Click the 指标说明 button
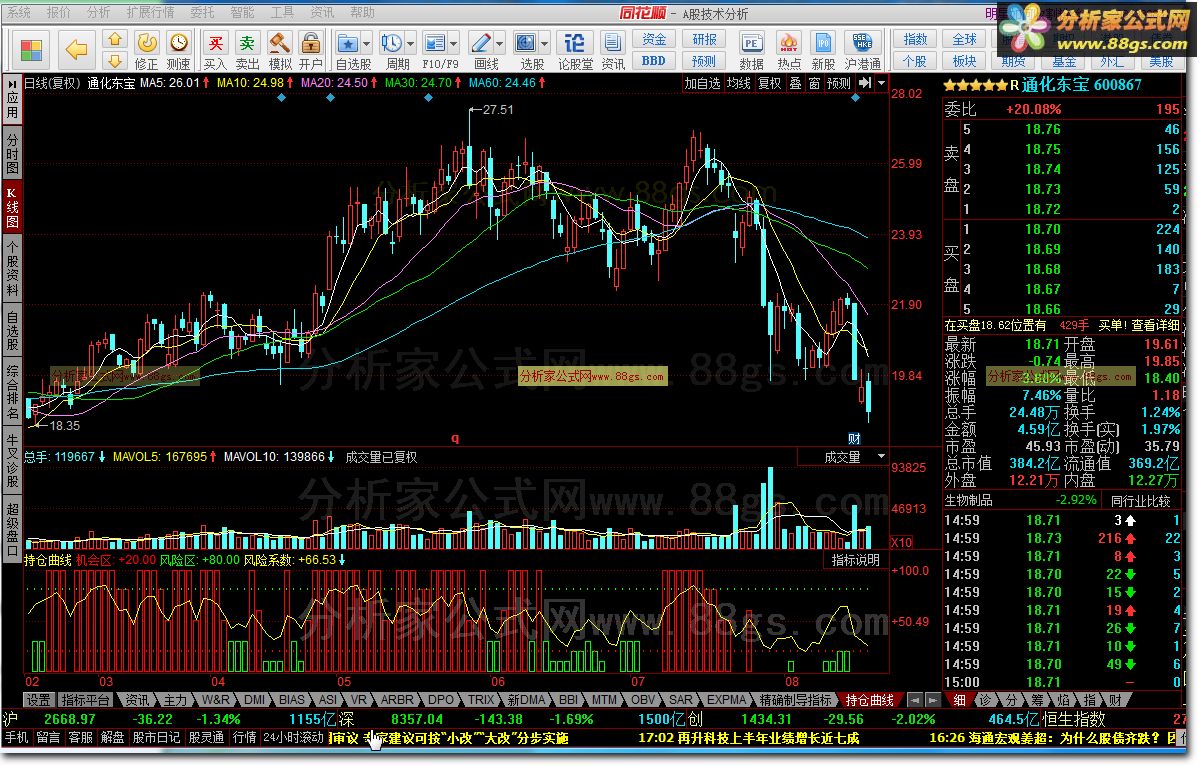Screen dimensions: 1199x766 click(x=855, y=560)
